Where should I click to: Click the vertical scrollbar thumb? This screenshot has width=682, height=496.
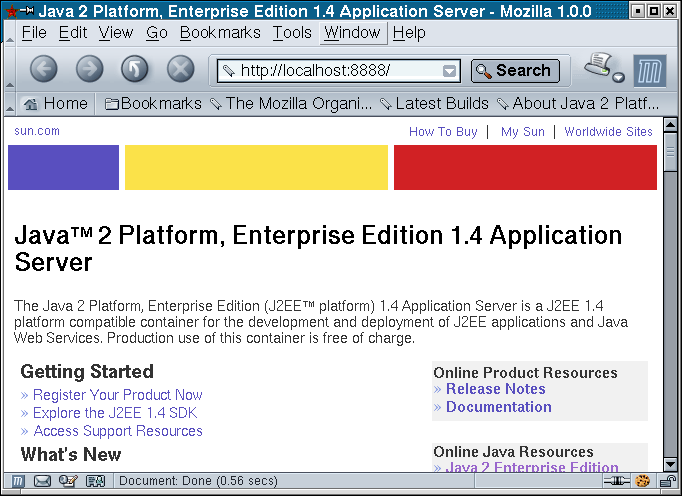coord(670,152)
